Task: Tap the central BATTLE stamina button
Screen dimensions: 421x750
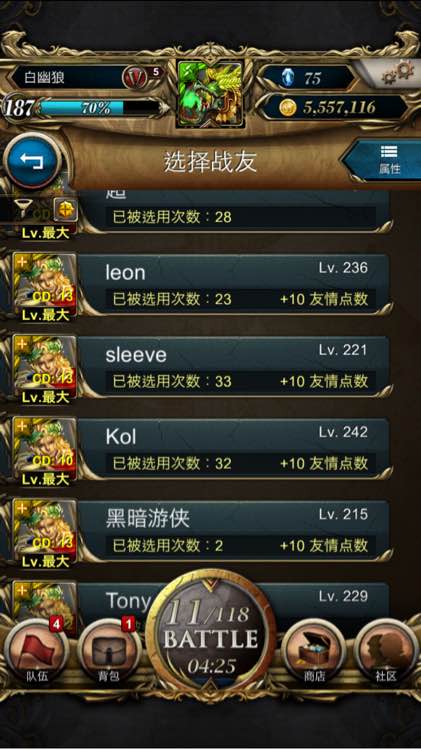Action: pyautogui.click(x=211, y=632)
